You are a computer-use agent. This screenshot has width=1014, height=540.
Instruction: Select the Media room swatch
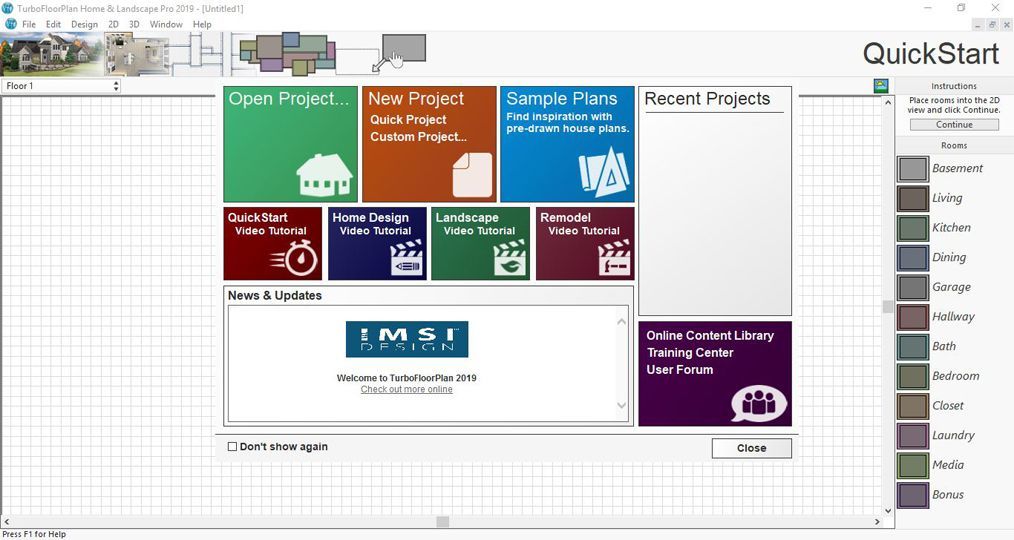(912, 466)
